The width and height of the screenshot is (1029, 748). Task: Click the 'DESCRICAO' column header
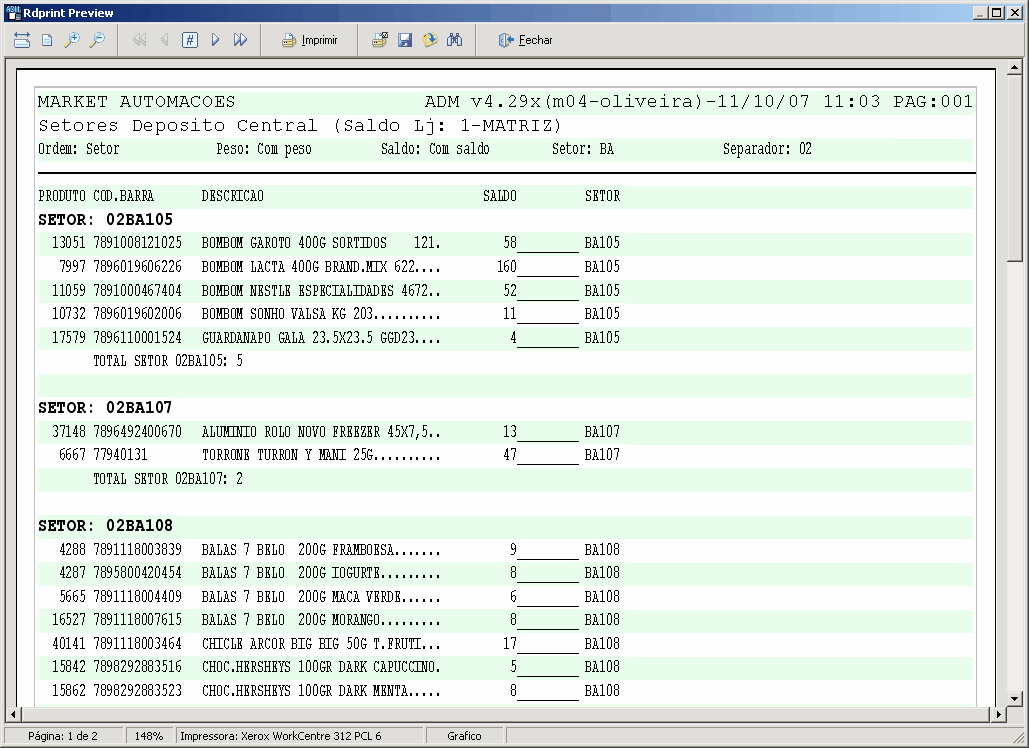pyautogui.click(x=233, y=196)
